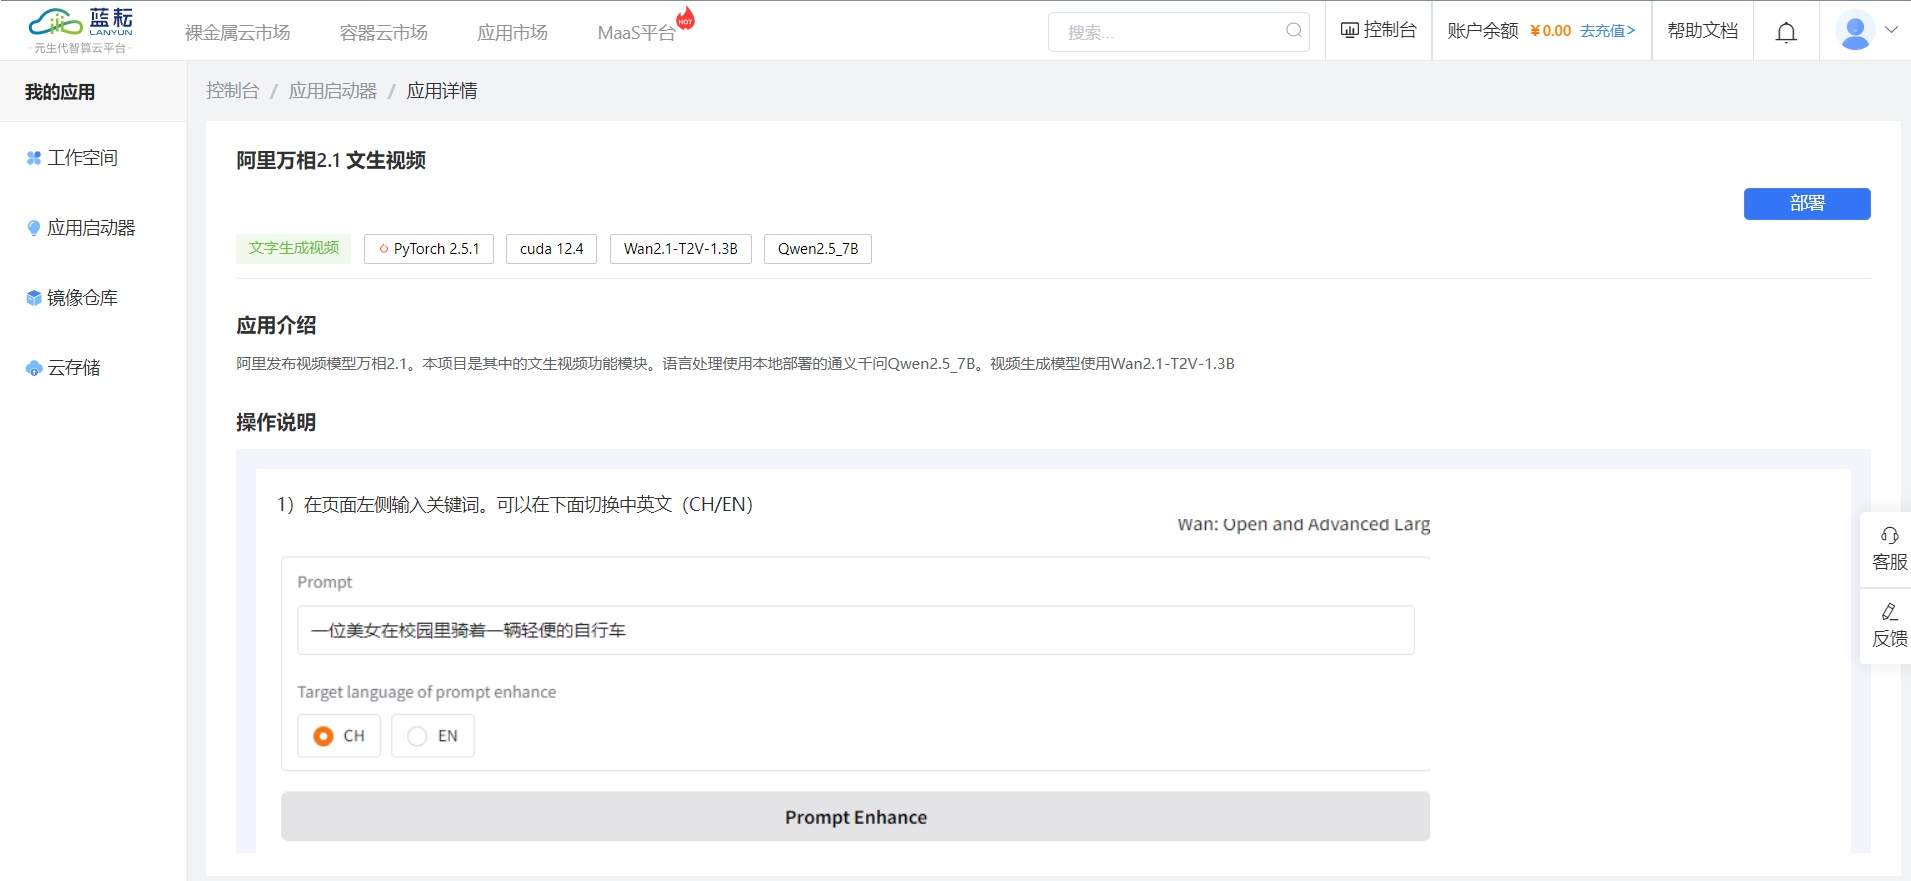This screenshot has height=881, width=1911.
Task: Click the PyTorch 2.5.1 tag
Action: point(429,249)
